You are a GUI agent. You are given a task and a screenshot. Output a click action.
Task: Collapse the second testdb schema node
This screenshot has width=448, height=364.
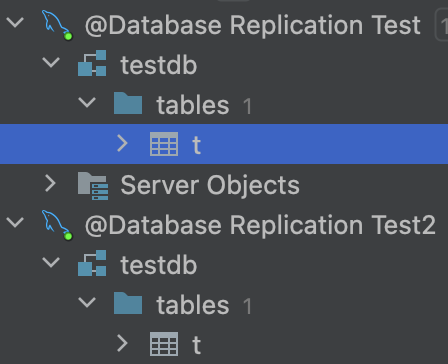tap(51, 263)
